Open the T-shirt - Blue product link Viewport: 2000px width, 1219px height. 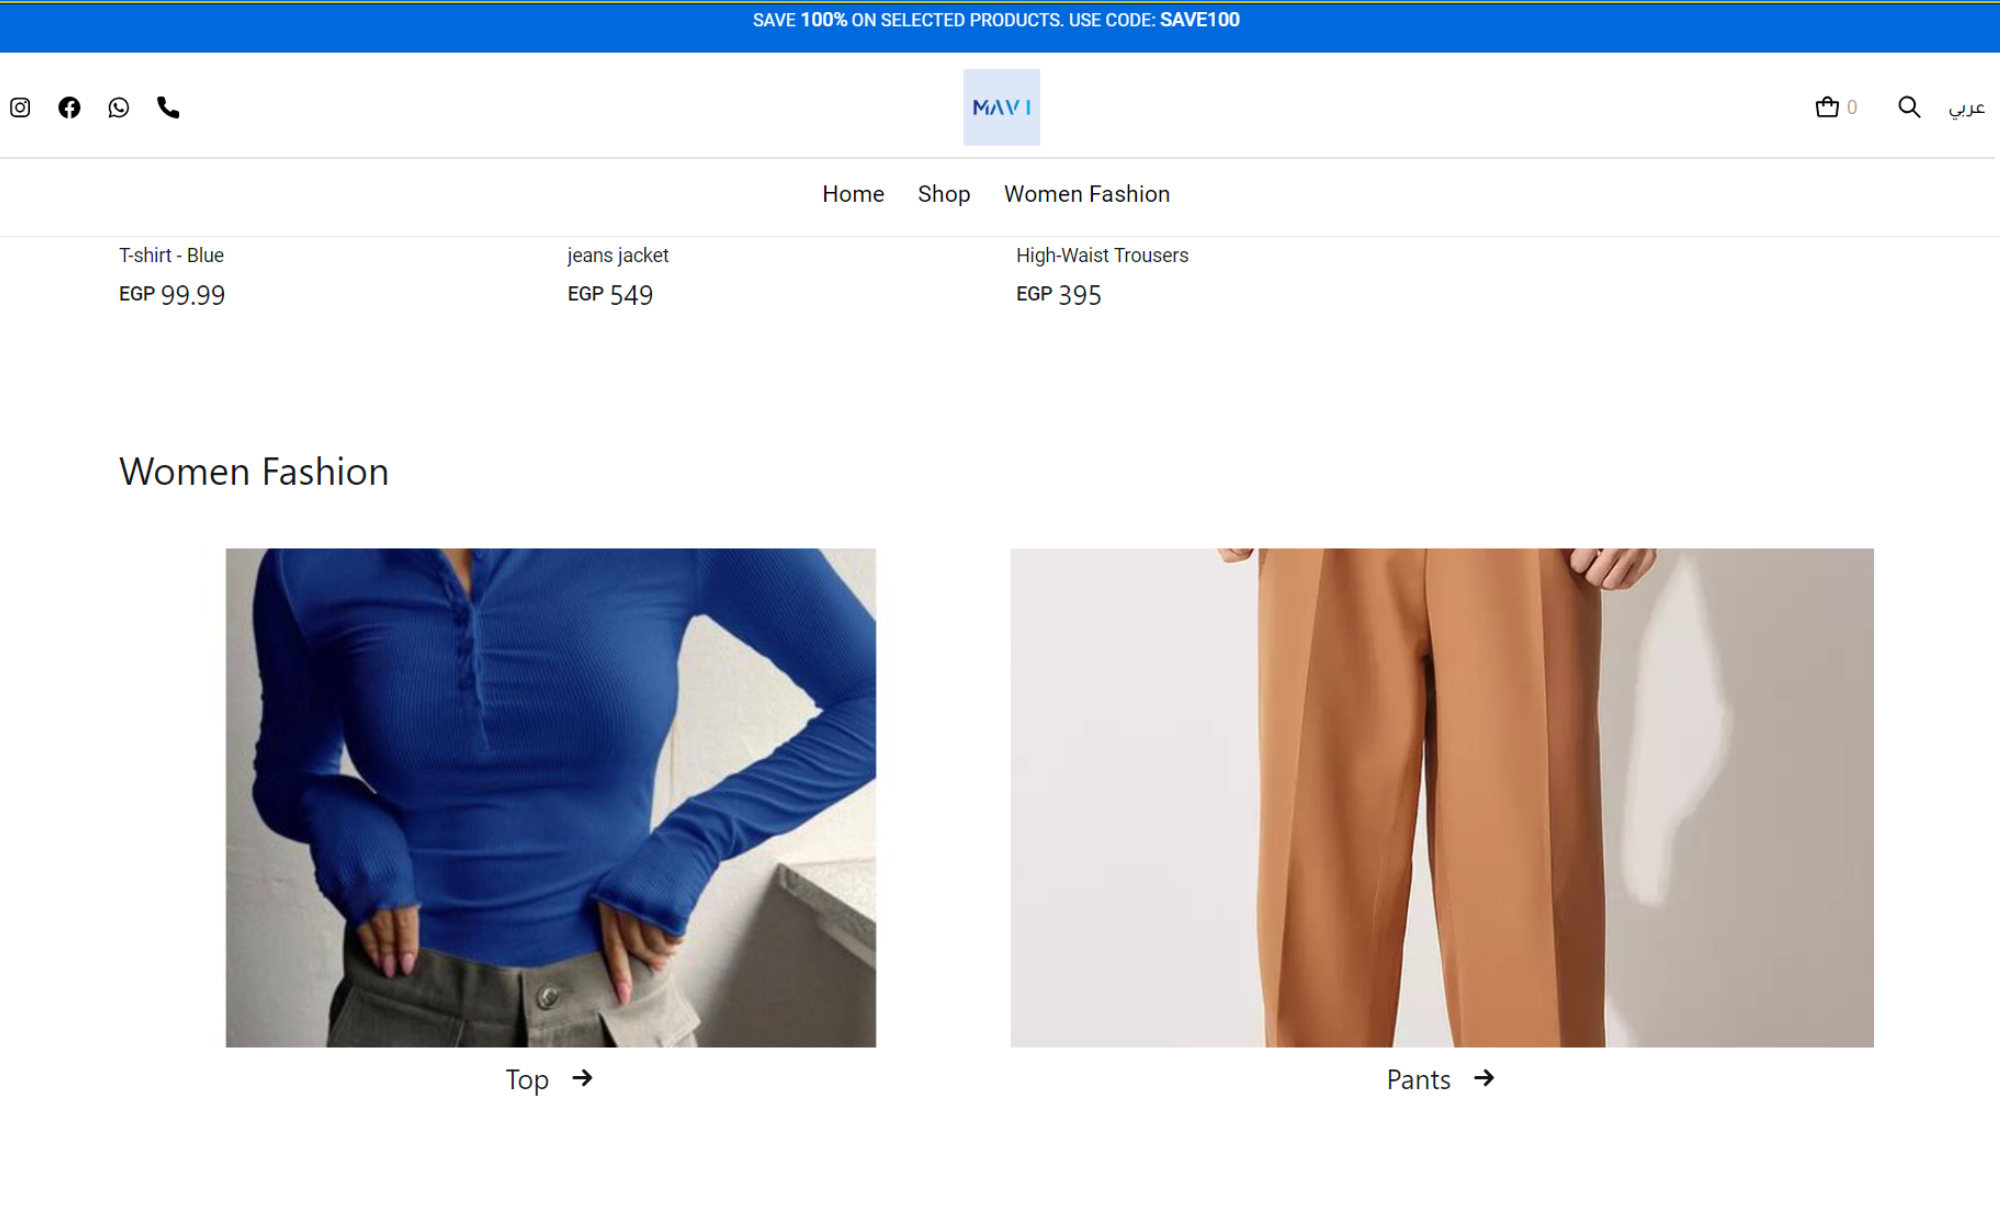coord(171,255)
